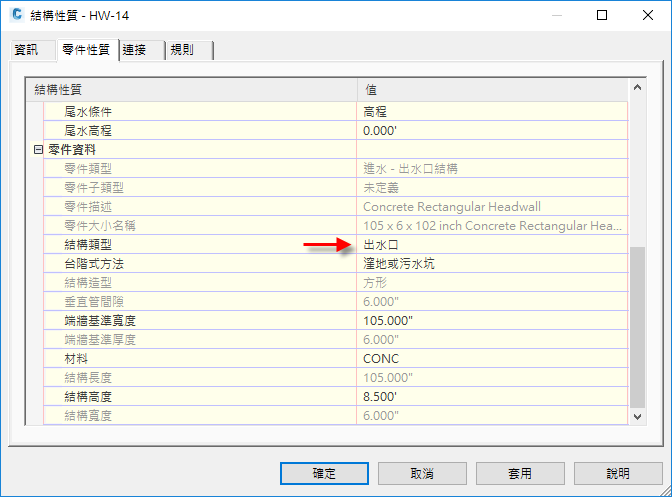Click the 105 x 6 x 102 inch value
Image resolution: width=672 pixels, height=497 pixels.
(492, 225)
